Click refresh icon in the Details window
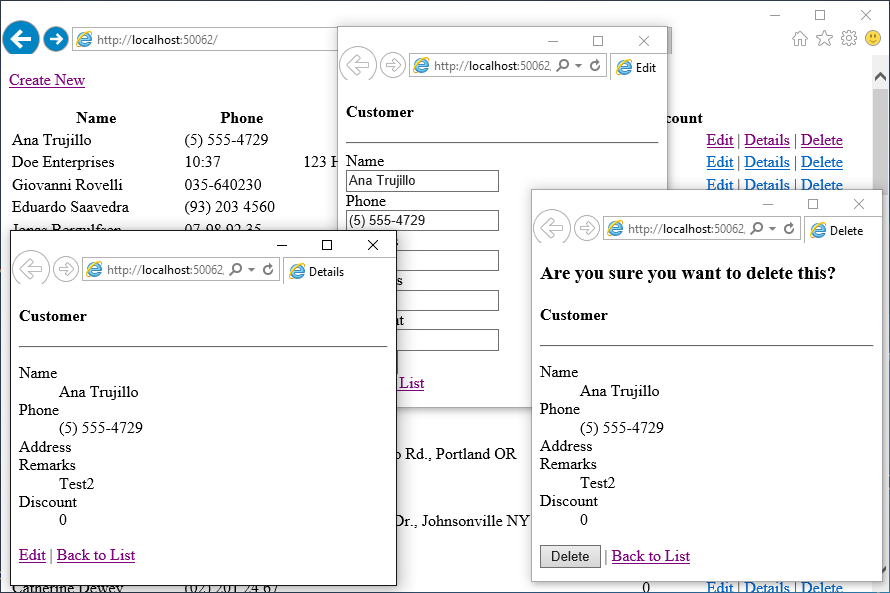 pyautogui.click(x=268, y=270)
